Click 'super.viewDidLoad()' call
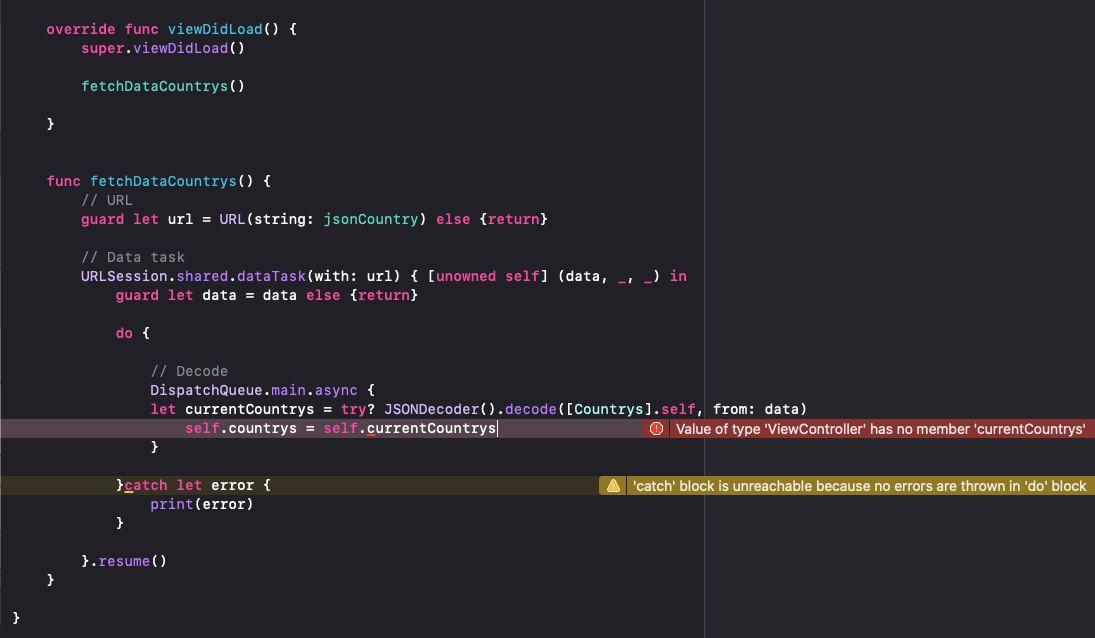Image resolution: width=1095 pixels, height=638 pixels. point(163,48)
